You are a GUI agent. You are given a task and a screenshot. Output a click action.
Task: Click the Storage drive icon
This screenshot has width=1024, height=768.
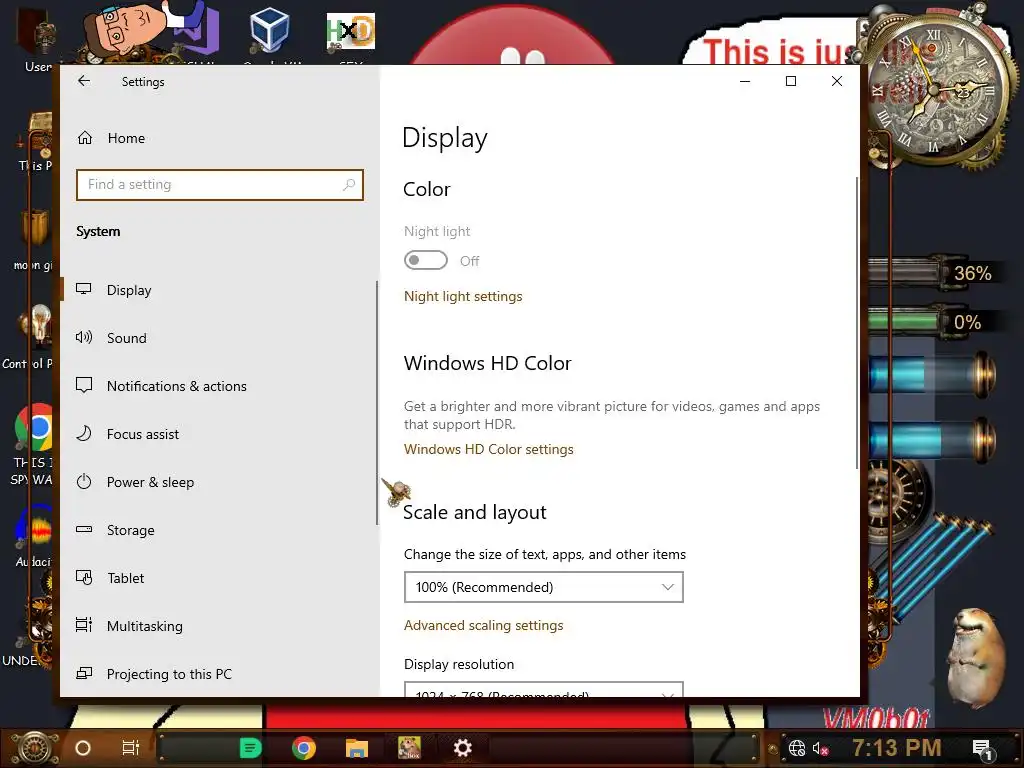84,530
